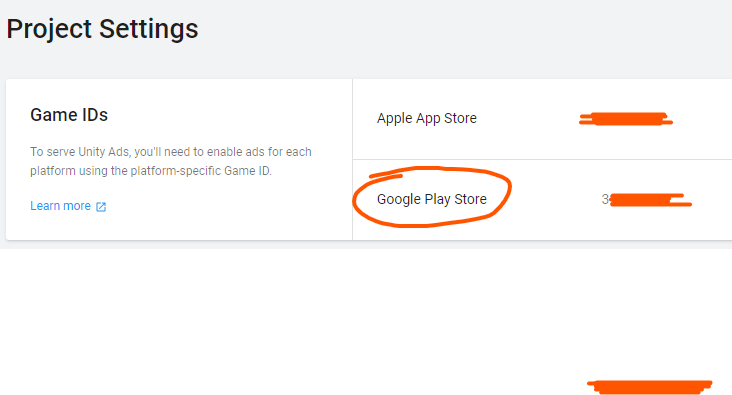Click the word 'Apple' in the first row
This screenshot has height=395, width=732.
[x=394, y=119]
